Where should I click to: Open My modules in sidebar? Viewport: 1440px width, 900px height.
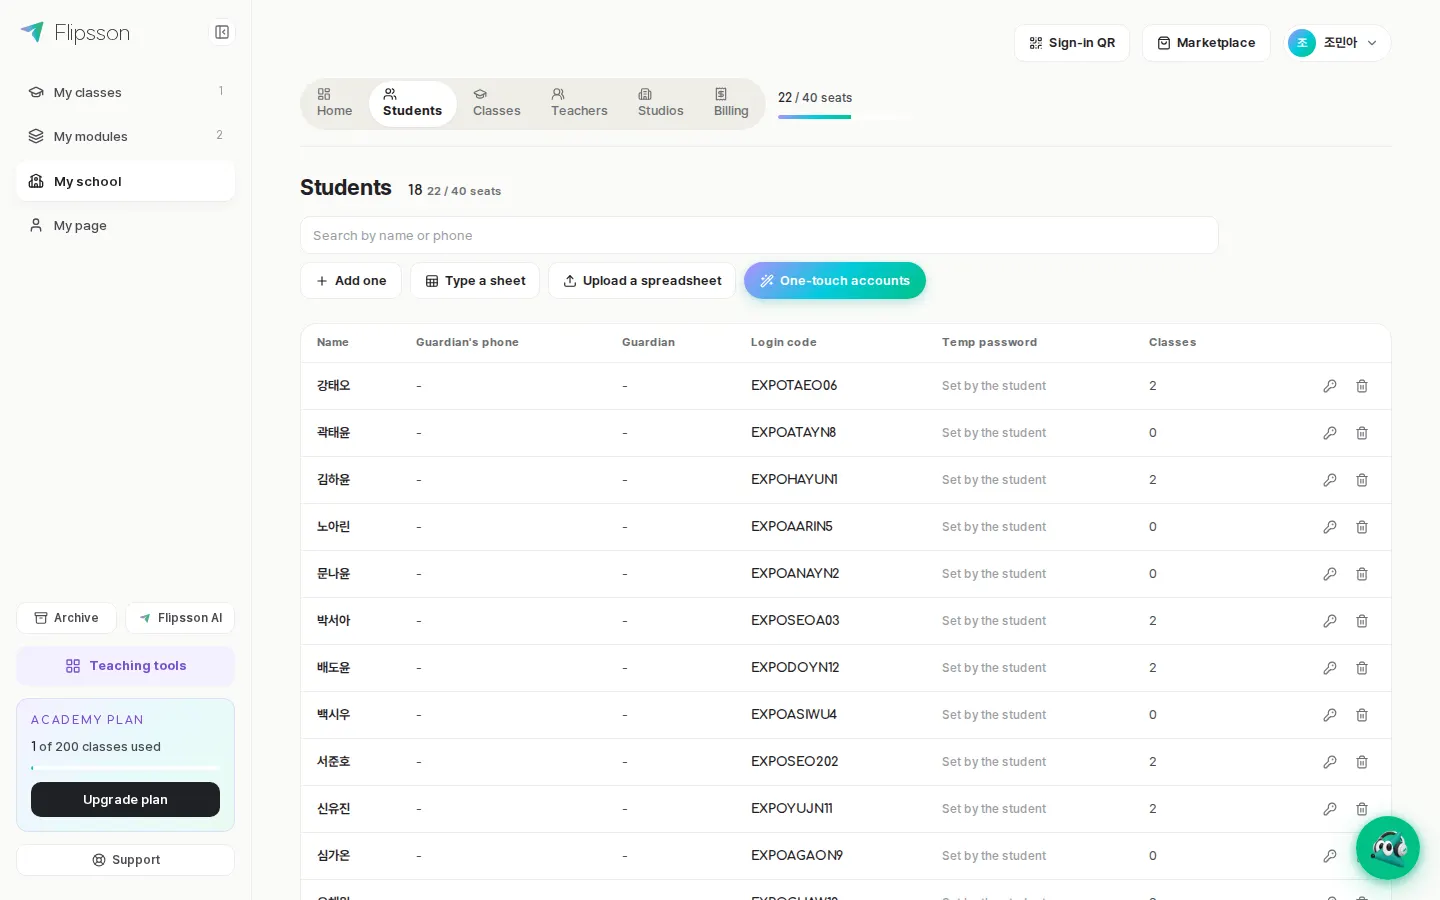[x=125, y=136]
